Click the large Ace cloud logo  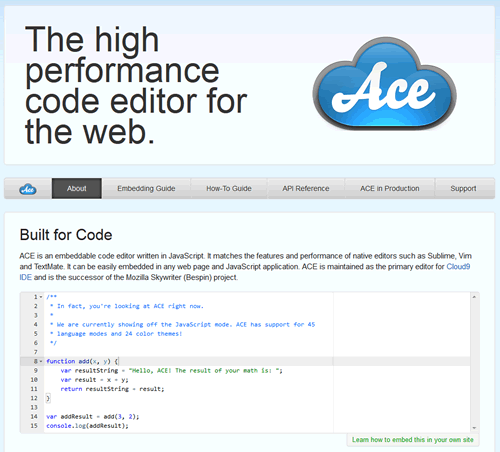pyautogui.click(x=385, y=83)
